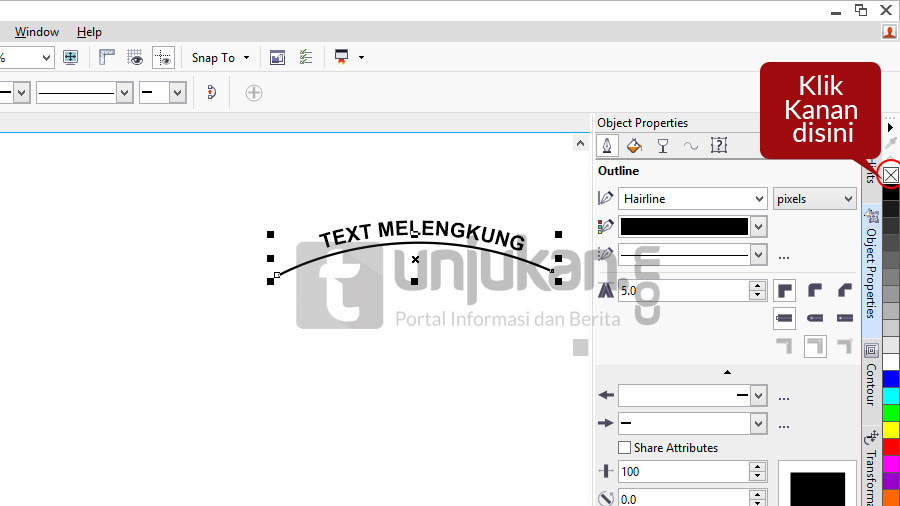
Task: Collapse the outline section arrow
Action: coord(727,372)
